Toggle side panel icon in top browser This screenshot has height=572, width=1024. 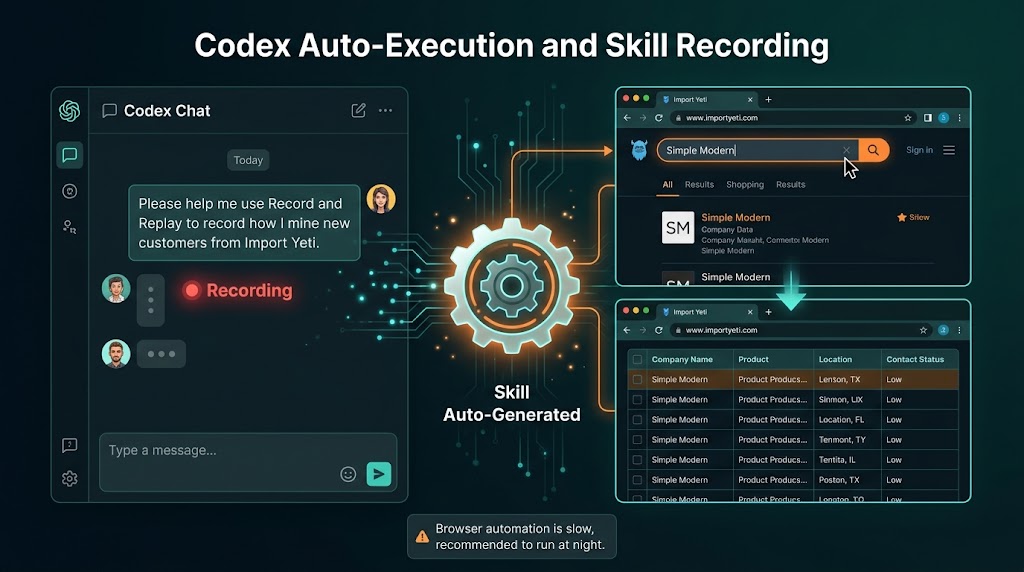click(927, 118)
